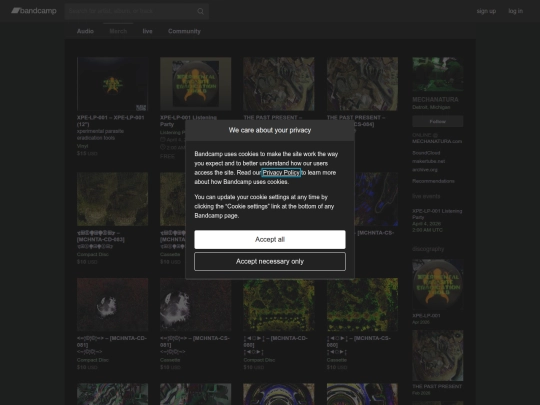540x405 pixels.
Task: Click the MCHNTA-CS-000 item title
Action: [x=359, y=341]
